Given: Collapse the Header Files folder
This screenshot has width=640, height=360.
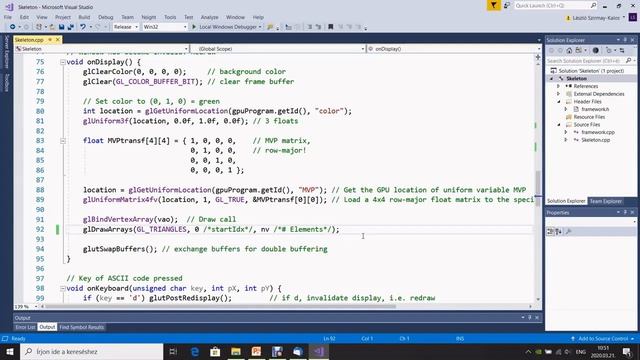Looking at the screenshot, I should [558, 102].
